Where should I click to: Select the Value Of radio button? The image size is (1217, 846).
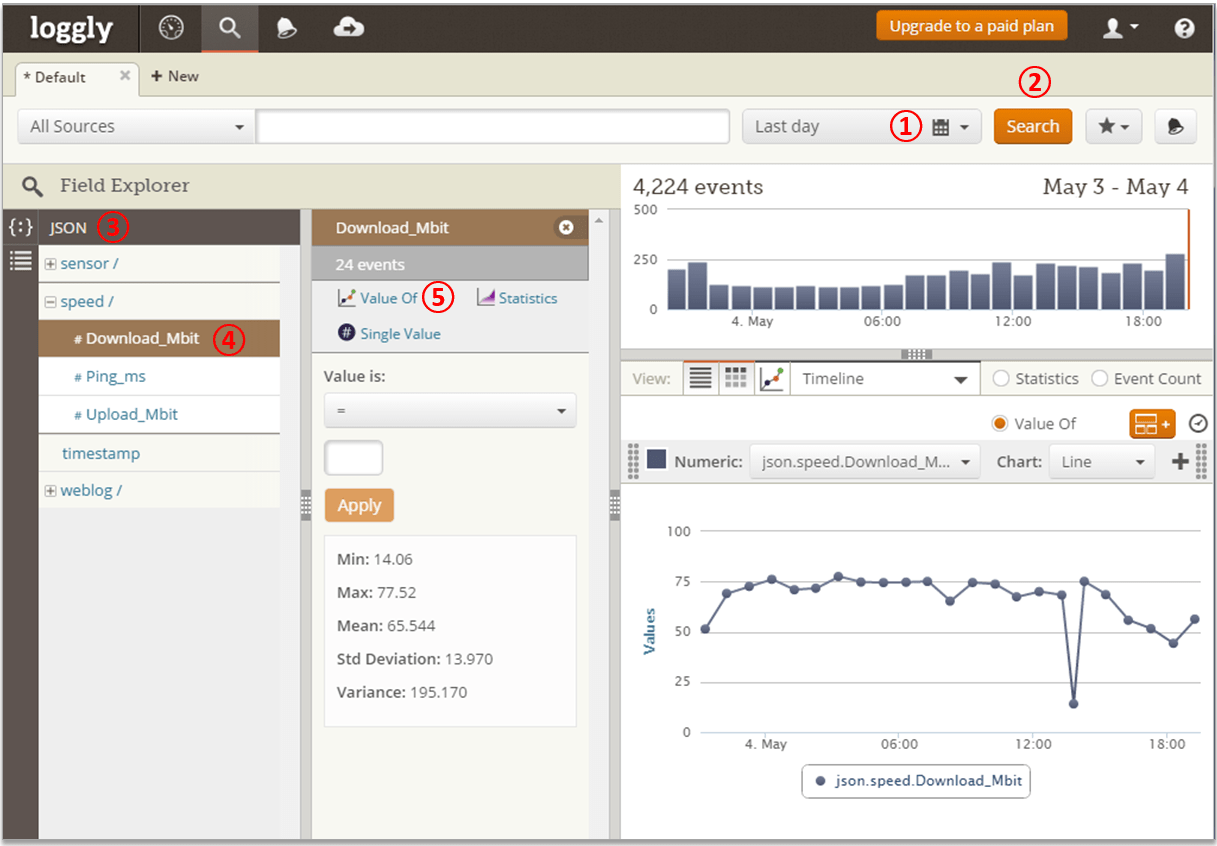[x=999, y=424]
